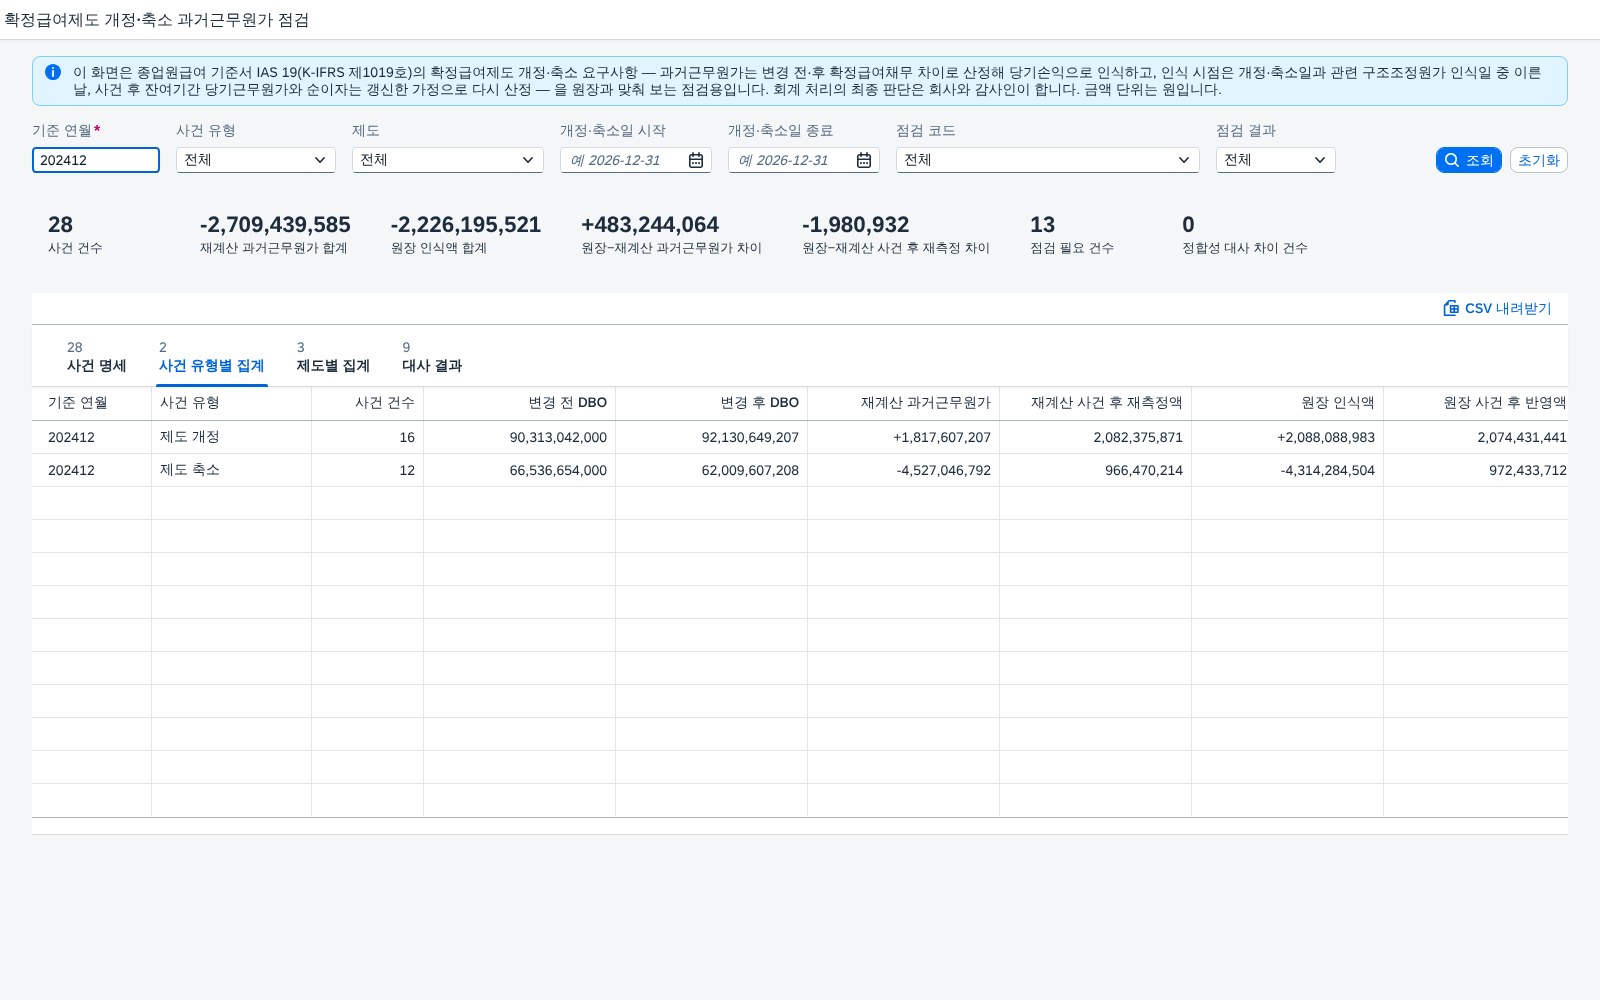Expand the 사건 유형 dropdown

pos(256,160)
